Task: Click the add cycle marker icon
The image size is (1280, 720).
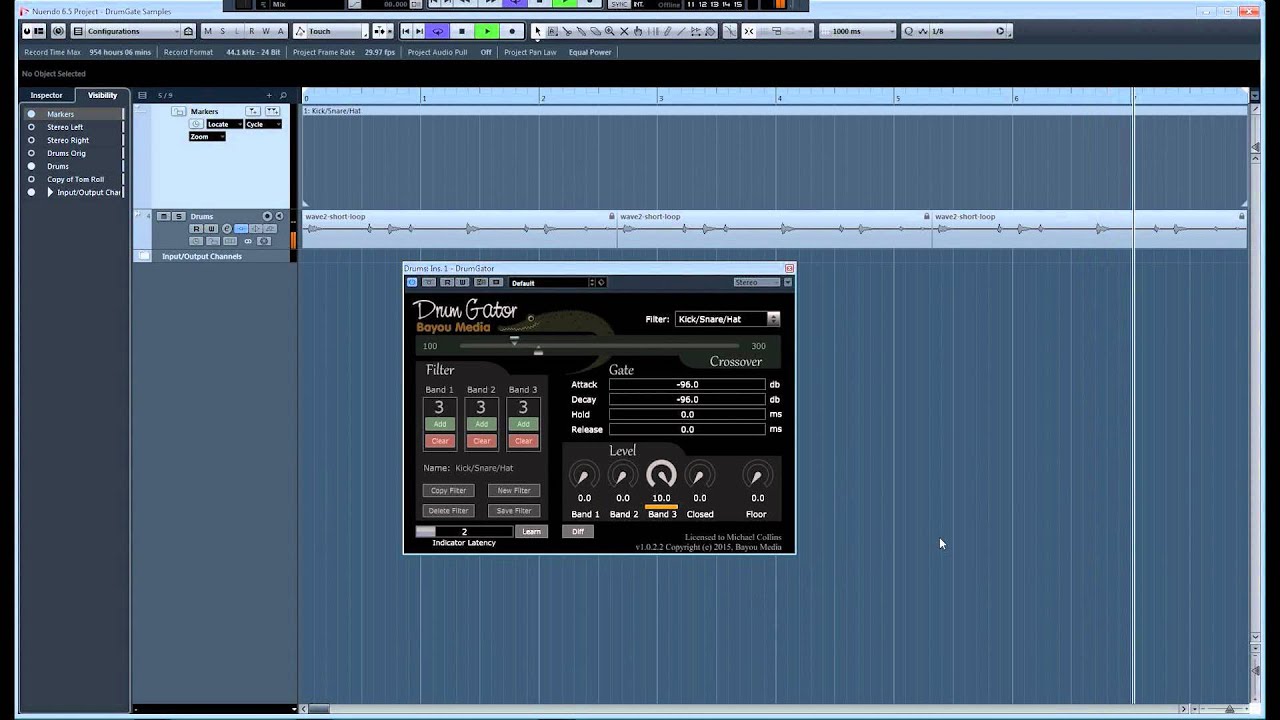Action: (x=272, y=111)
